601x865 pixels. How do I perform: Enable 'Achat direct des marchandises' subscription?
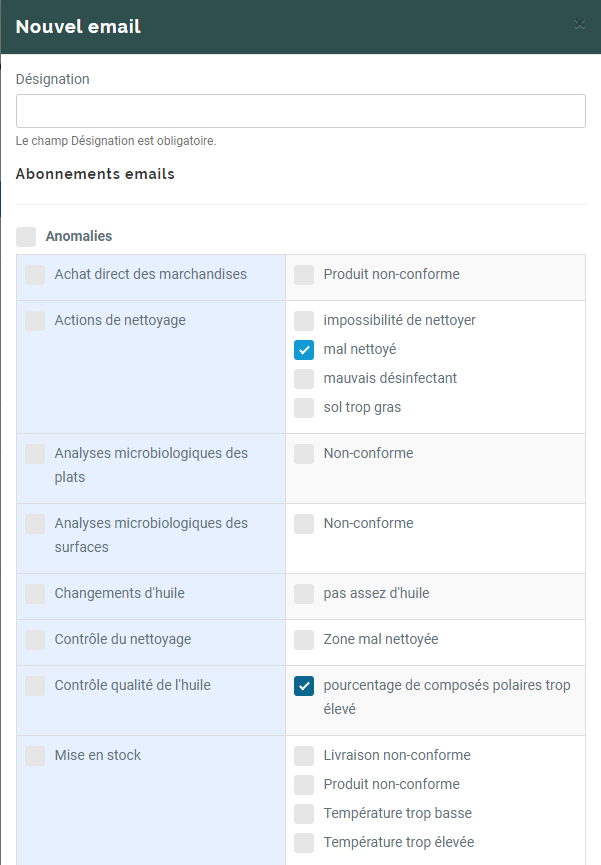pos(34,274)
